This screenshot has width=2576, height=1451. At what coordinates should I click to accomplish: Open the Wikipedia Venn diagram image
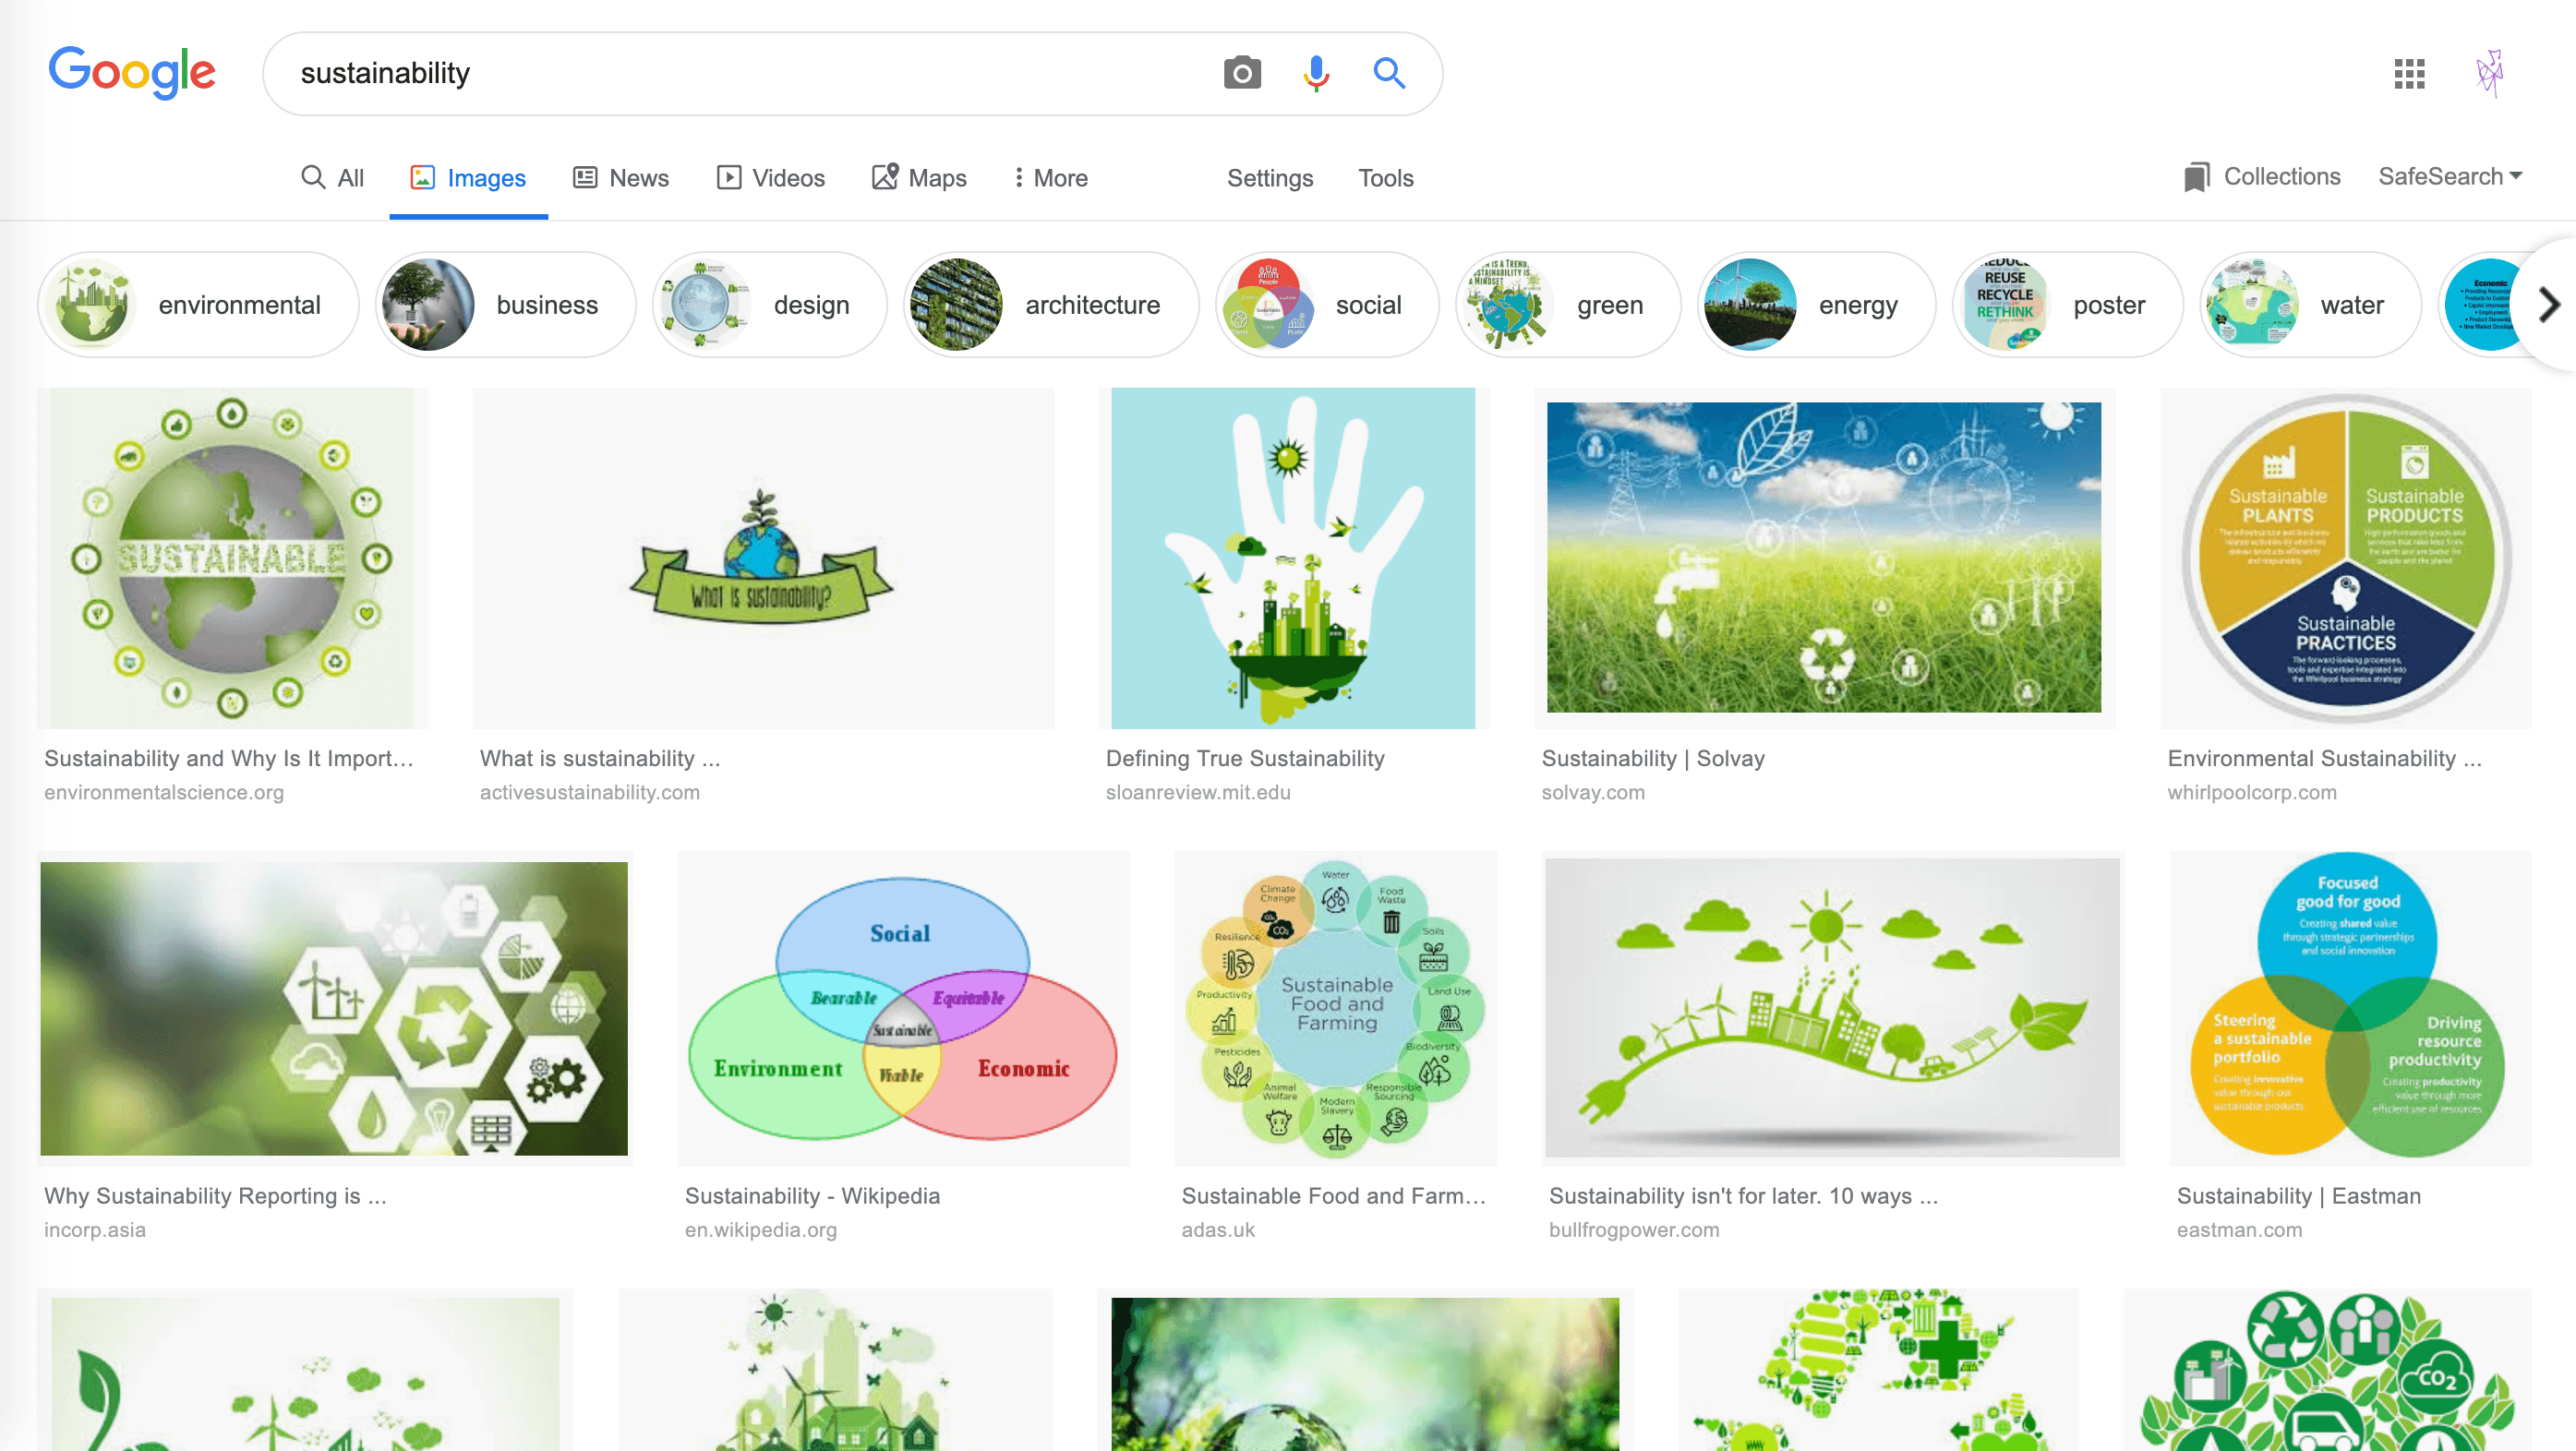tap(903, 1008)
